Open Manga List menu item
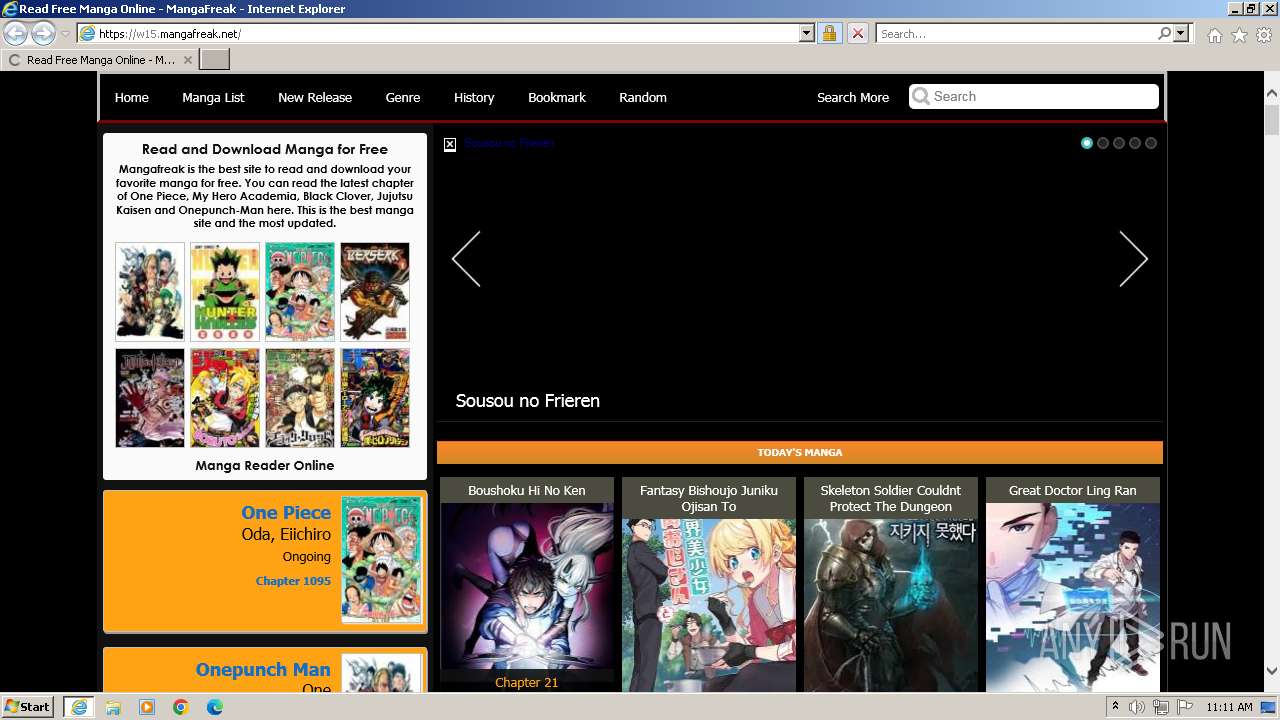 click(x=213, y=97)
